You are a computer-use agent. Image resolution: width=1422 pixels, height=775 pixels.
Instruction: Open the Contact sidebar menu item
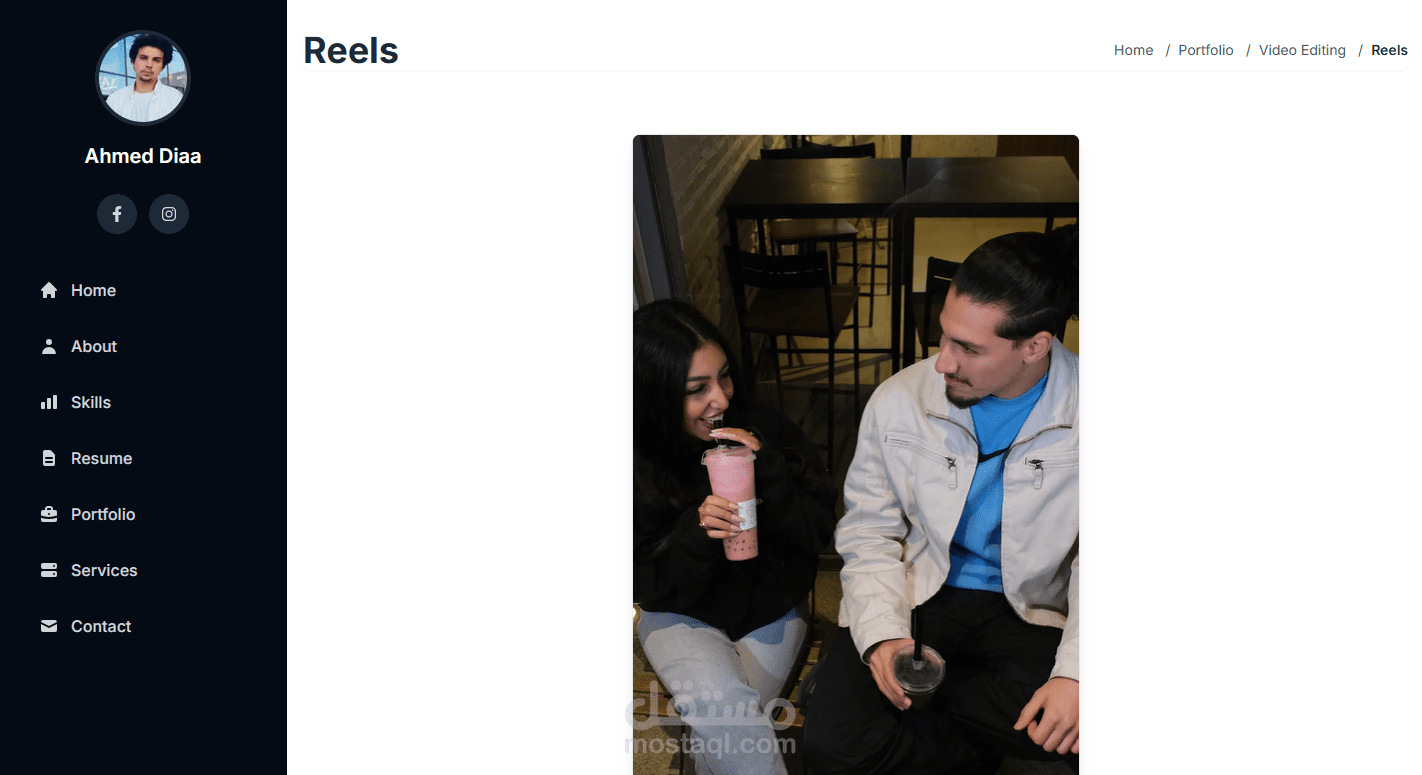pyautogui.click(x=101, y=626)
